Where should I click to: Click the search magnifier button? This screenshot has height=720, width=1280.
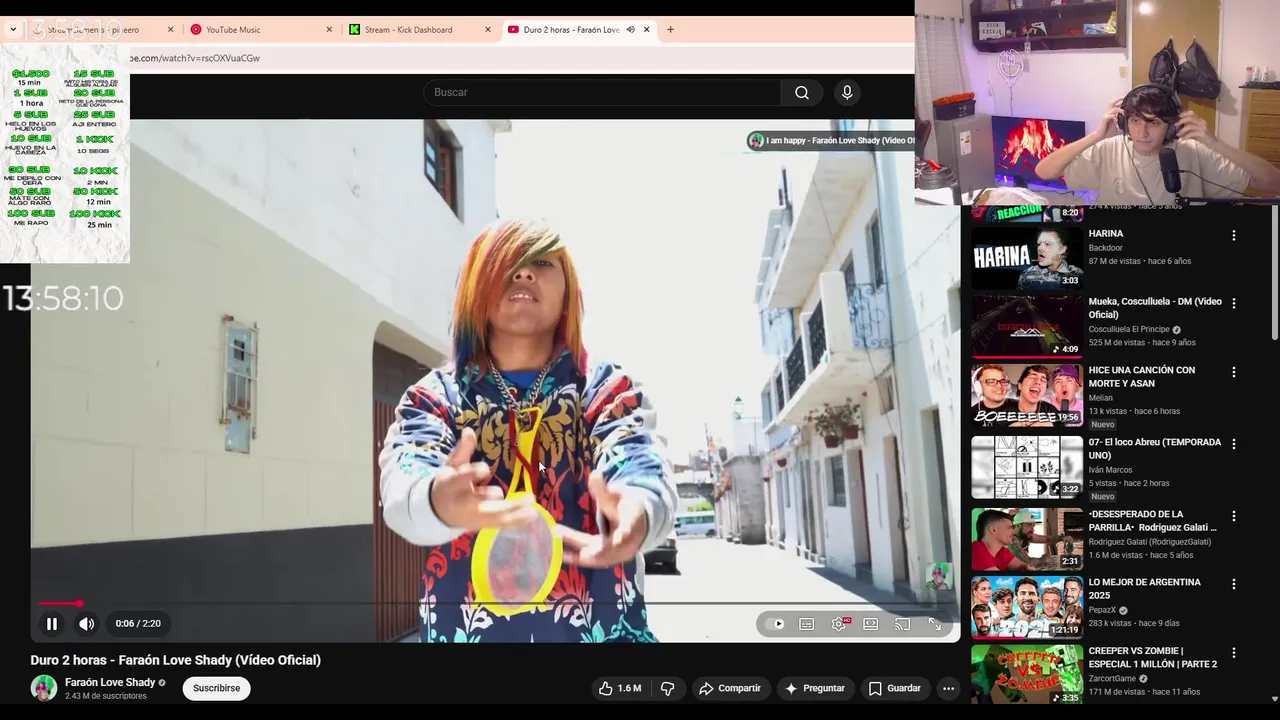click(802, 92)
